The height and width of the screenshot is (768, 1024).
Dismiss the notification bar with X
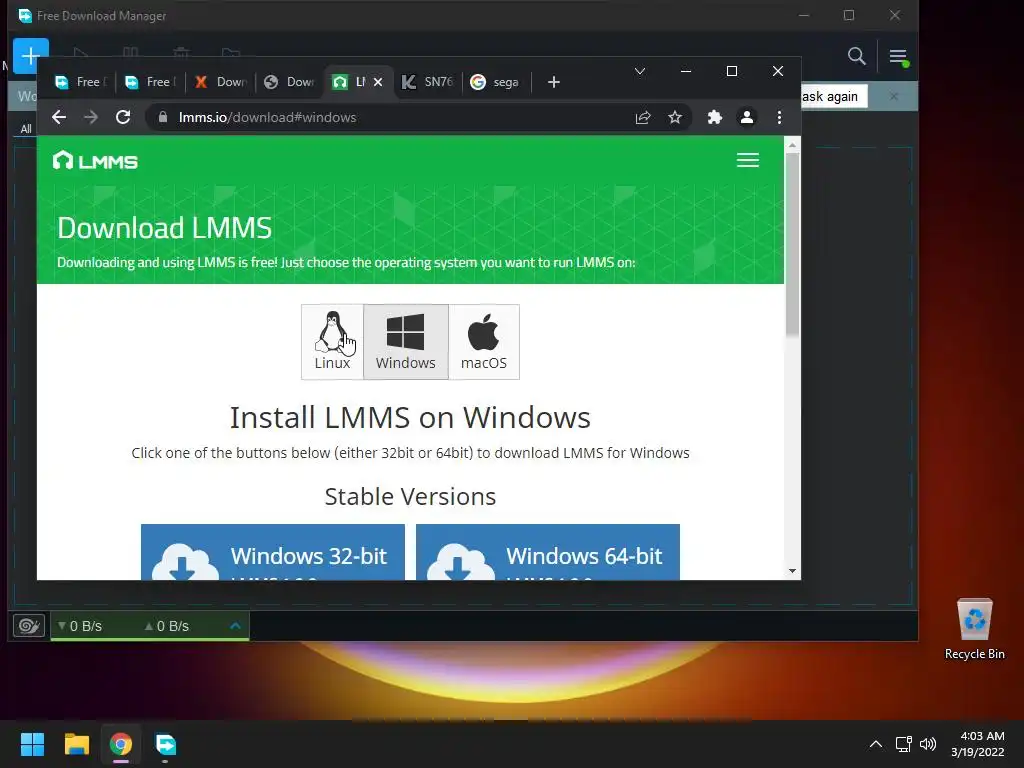click(894, 97)
